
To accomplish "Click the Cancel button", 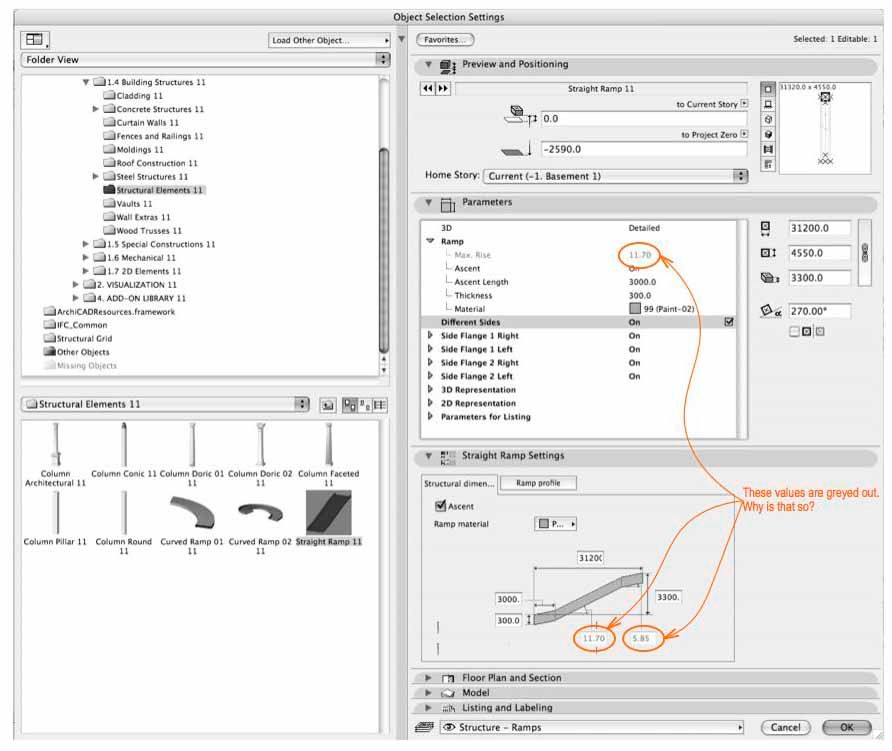I will [786, 727].
